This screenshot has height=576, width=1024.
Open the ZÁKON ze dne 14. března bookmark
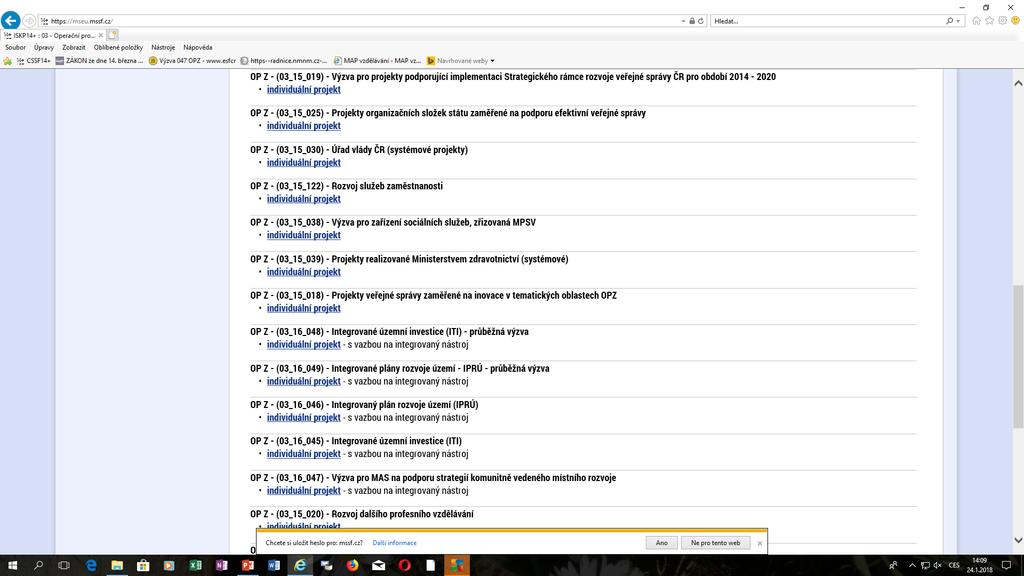point(99,61)
